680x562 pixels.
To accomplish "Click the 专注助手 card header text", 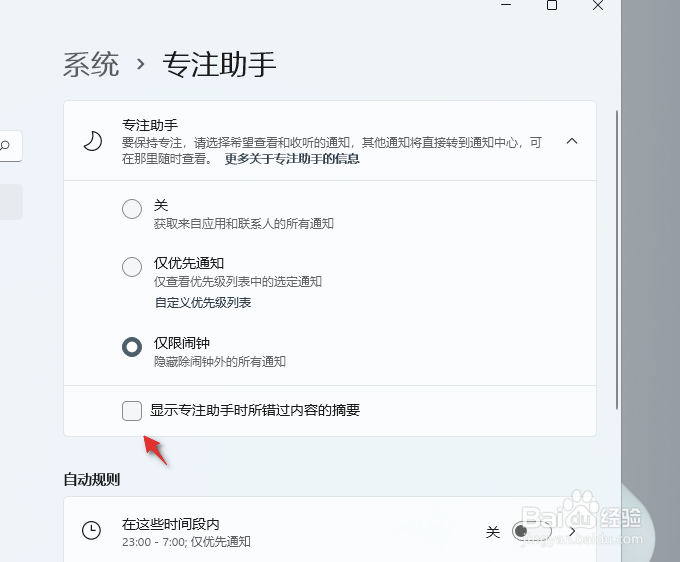I will (x=150, y=125).
